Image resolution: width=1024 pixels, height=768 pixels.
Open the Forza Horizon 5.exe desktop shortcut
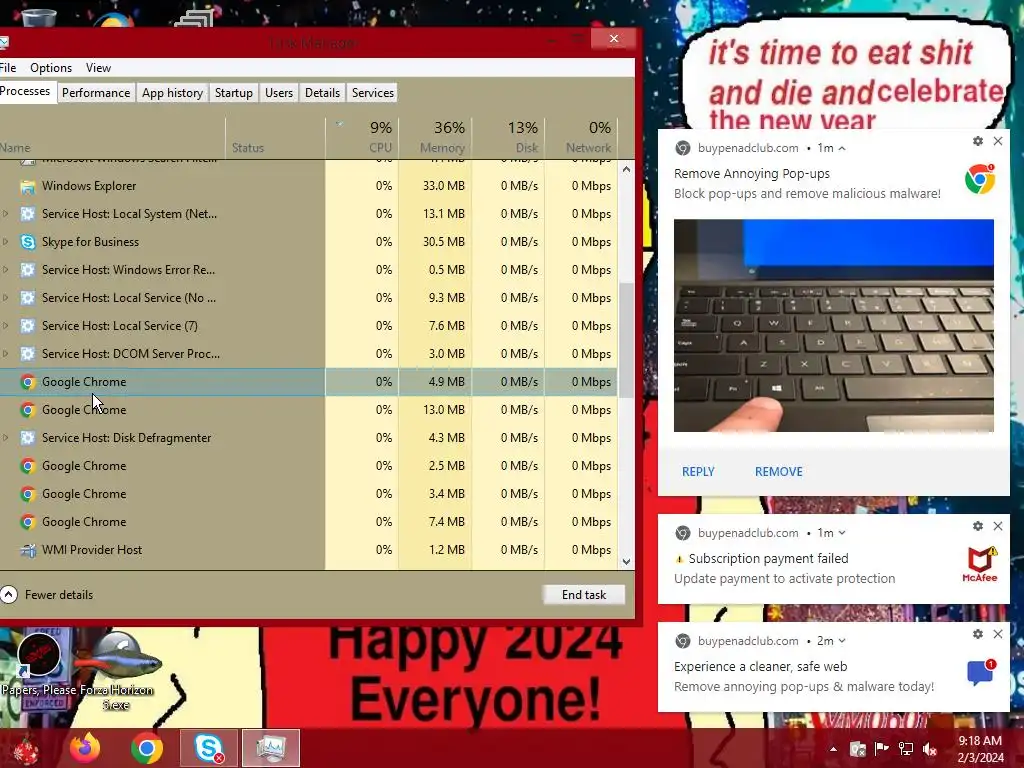pos(117,671)
